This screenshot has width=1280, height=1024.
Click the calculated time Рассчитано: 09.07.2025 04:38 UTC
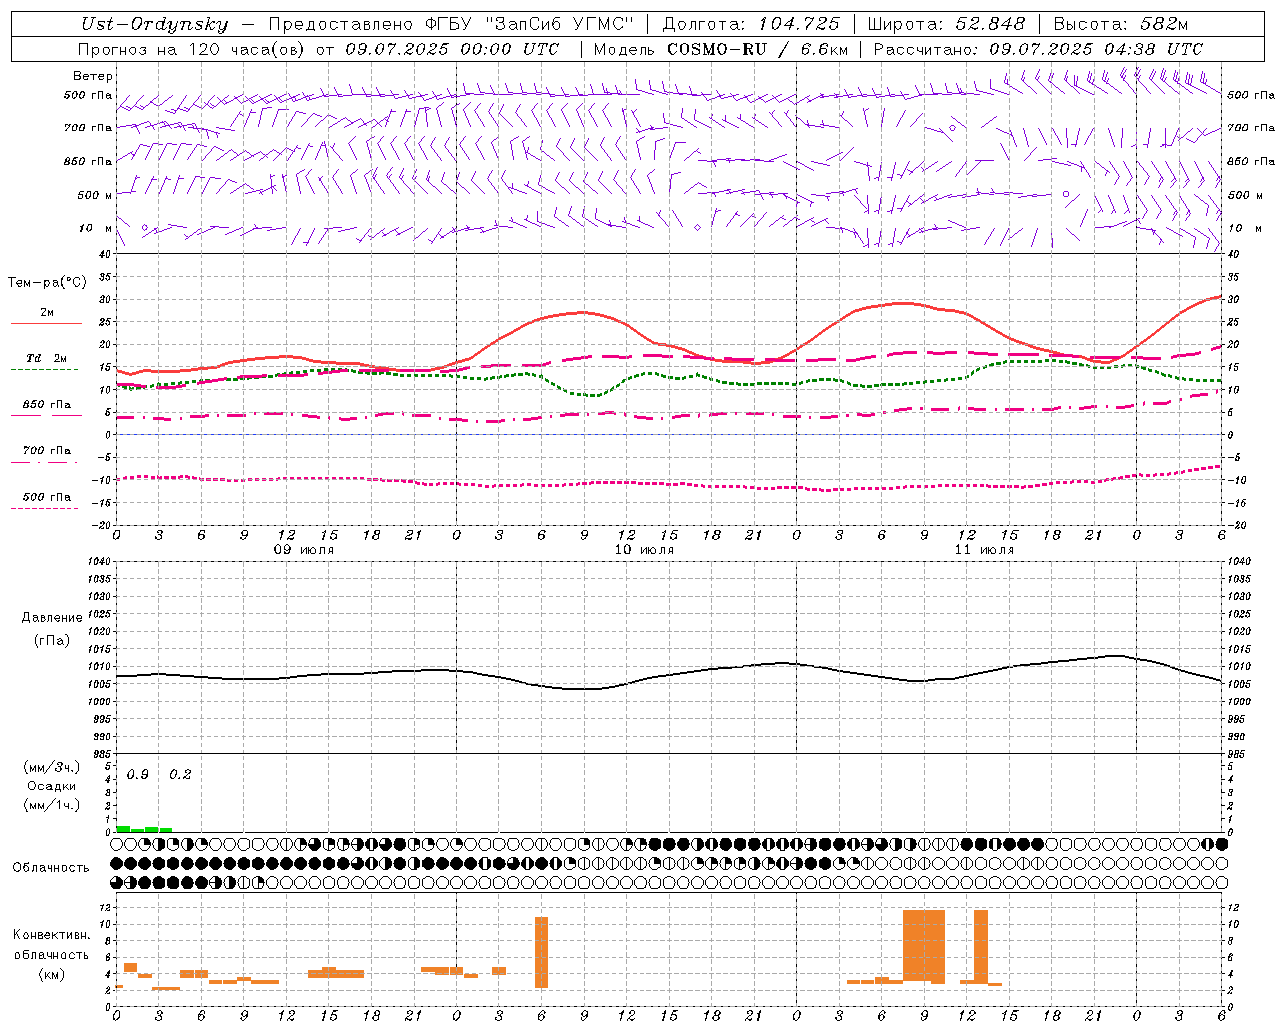(1038, 49)
